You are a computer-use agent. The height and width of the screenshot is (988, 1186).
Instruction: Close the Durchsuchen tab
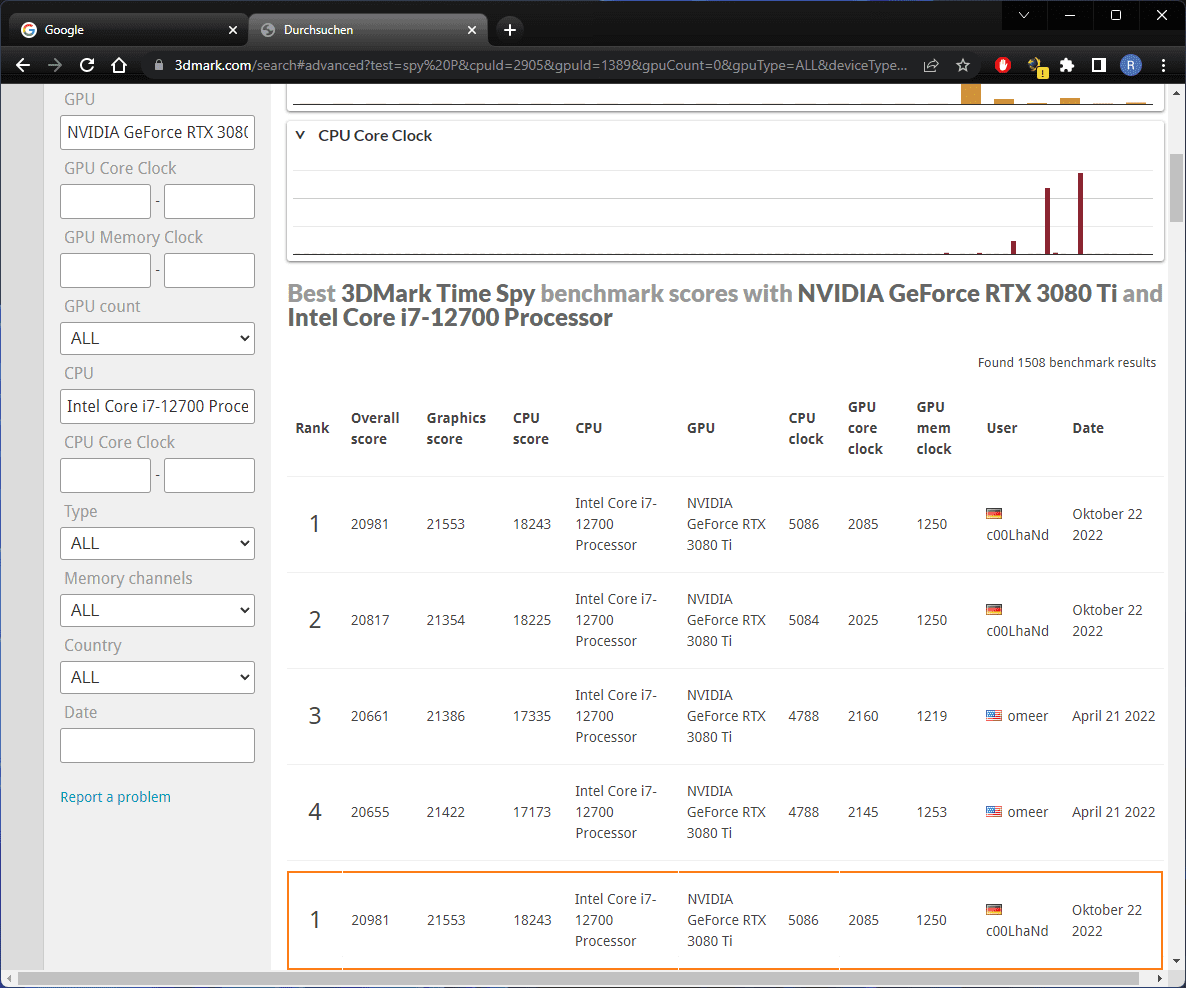471,30
